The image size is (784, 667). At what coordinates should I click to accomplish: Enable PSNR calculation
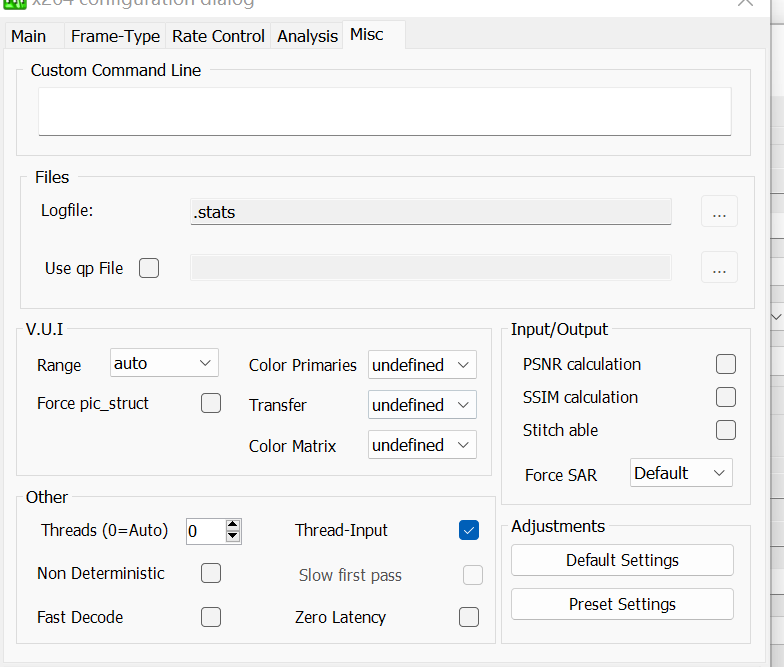point(726,364)
